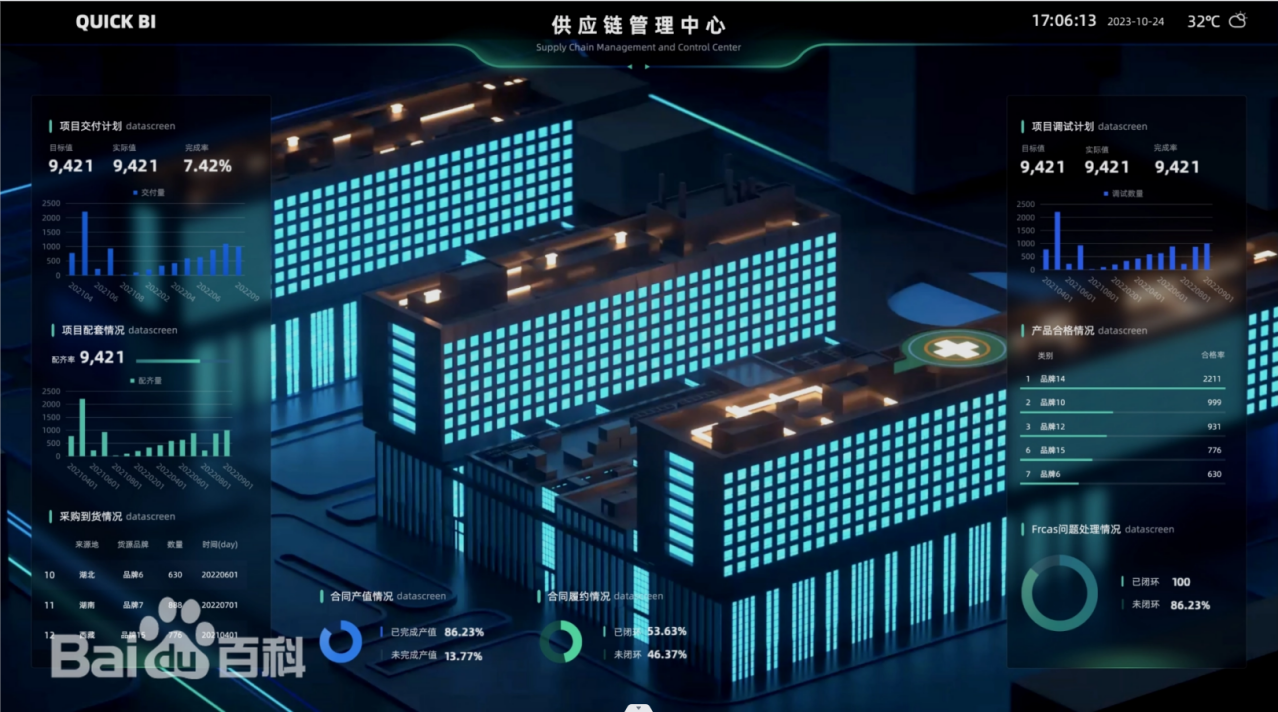Screen dimensions: 1278x712
Task: Click the weather cloud icon in the header
Action: [x=1238, y=20]
